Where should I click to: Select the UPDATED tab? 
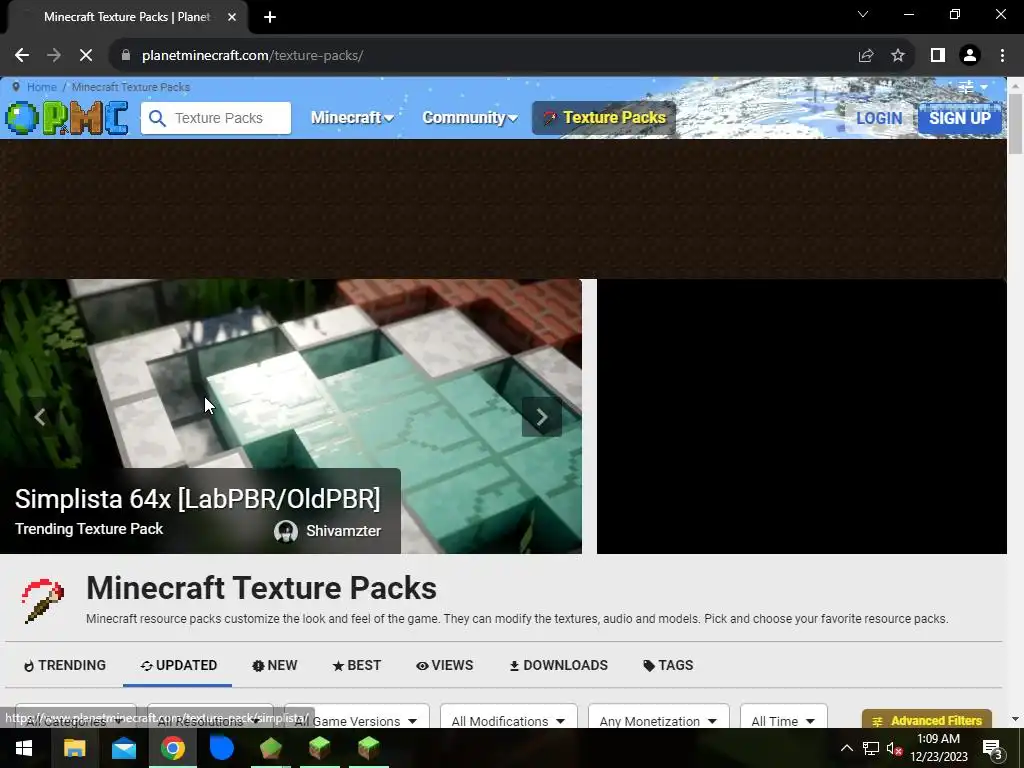tap(178, 665)
